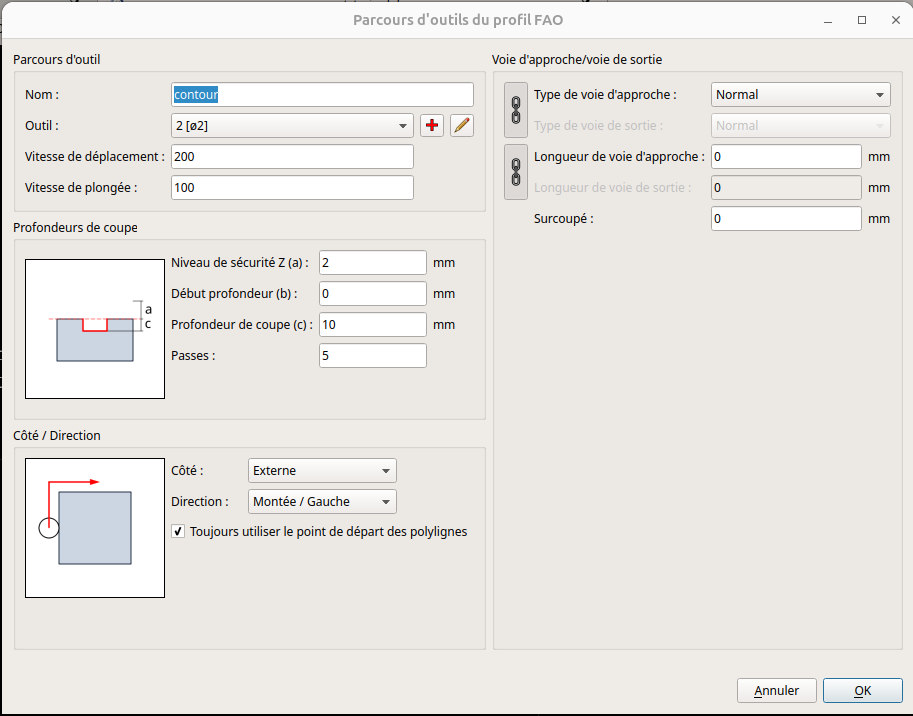The height and width of the screenshot is (716, 913).
Task: Open the Direction dropdown showing Montée / Gauche
Action: [x=321, y=502]
